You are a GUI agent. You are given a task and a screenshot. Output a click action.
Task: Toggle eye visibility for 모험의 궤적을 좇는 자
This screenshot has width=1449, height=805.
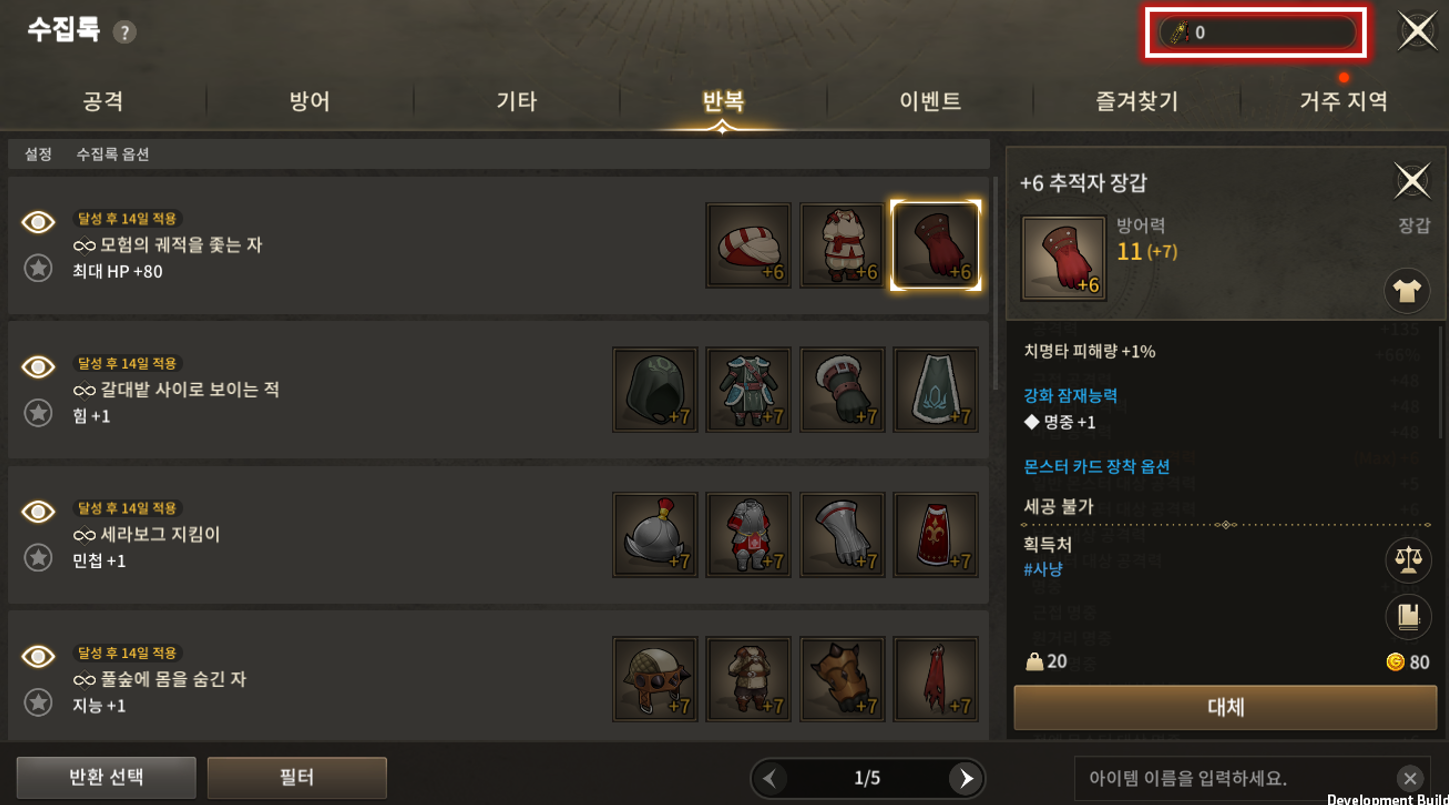tap(38, 222)
